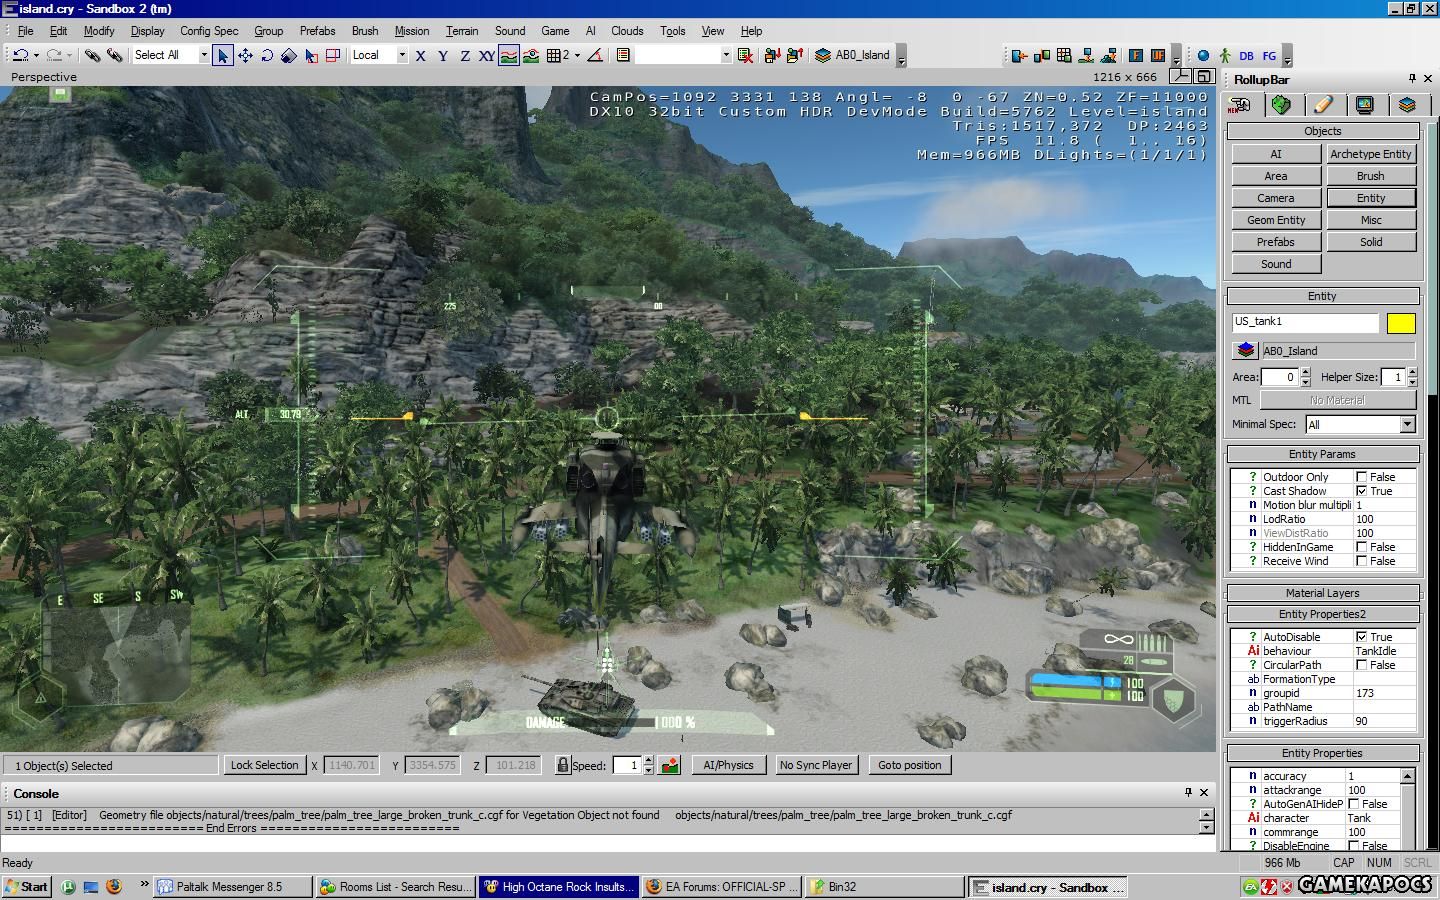The image size is (1440, 900).
Task: Toggle CircularPath checkbox
Action: [x=1361, y=665]
